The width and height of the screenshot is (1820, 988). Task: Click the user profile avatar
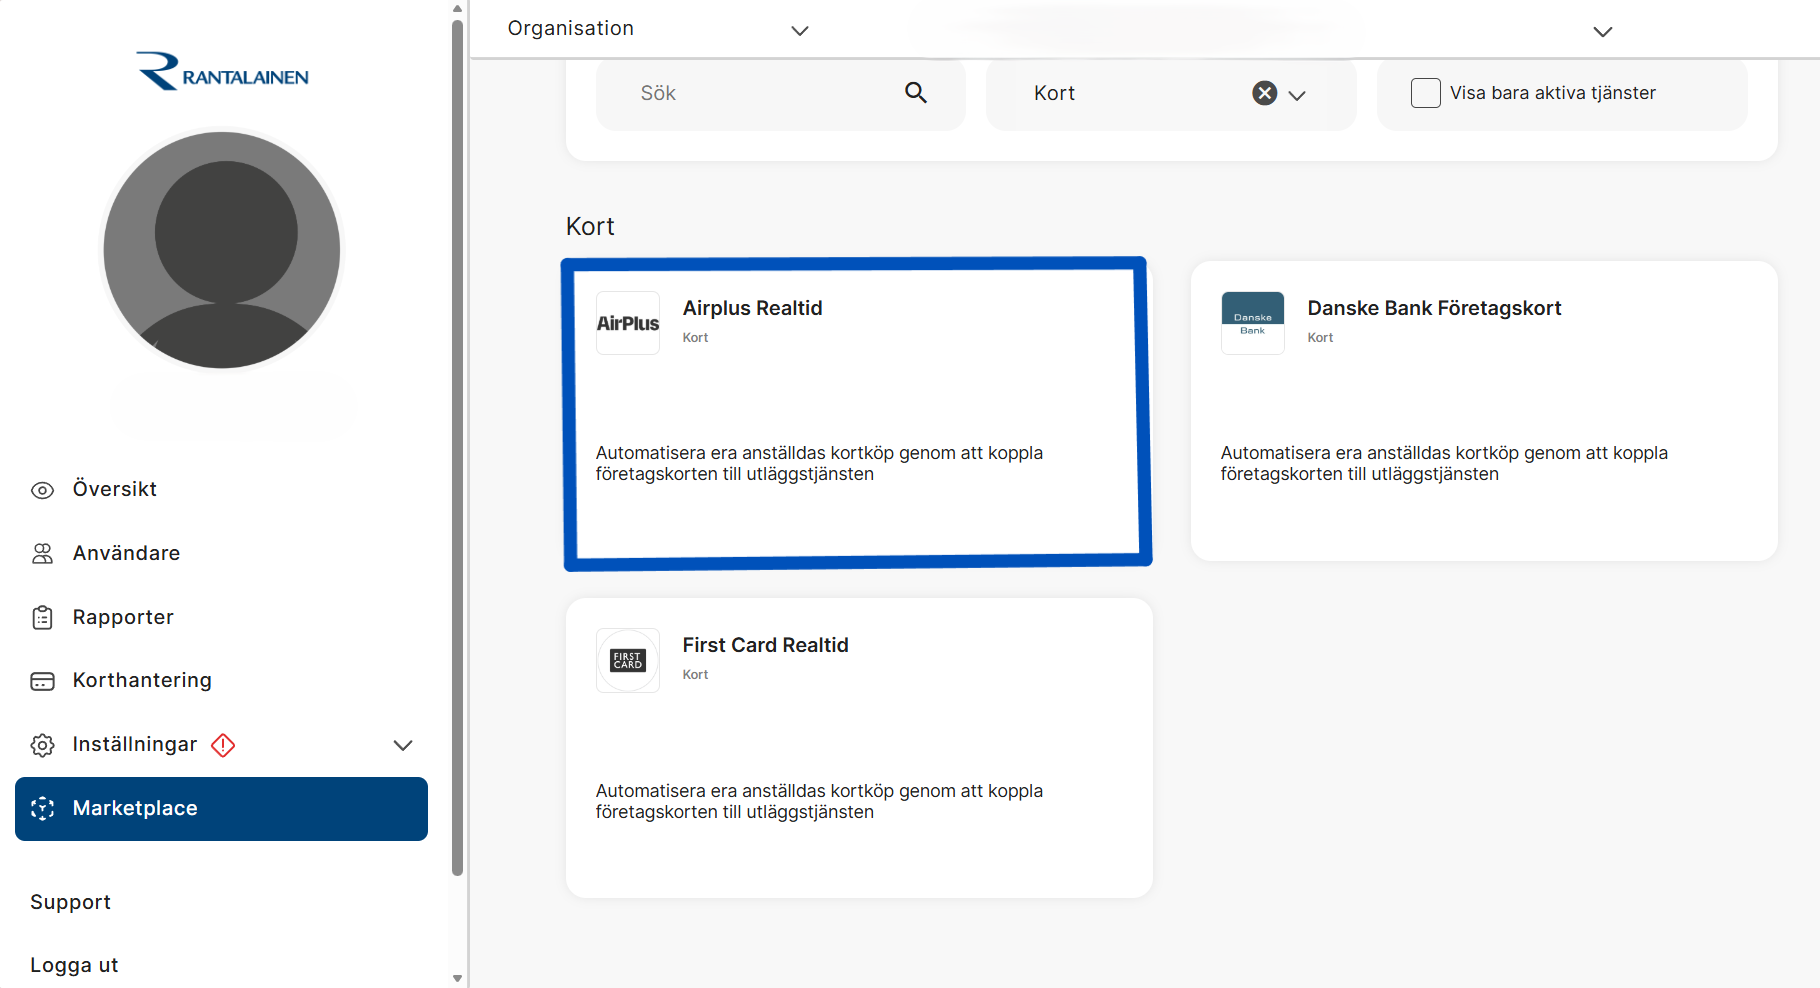click(x=222, y=250)
